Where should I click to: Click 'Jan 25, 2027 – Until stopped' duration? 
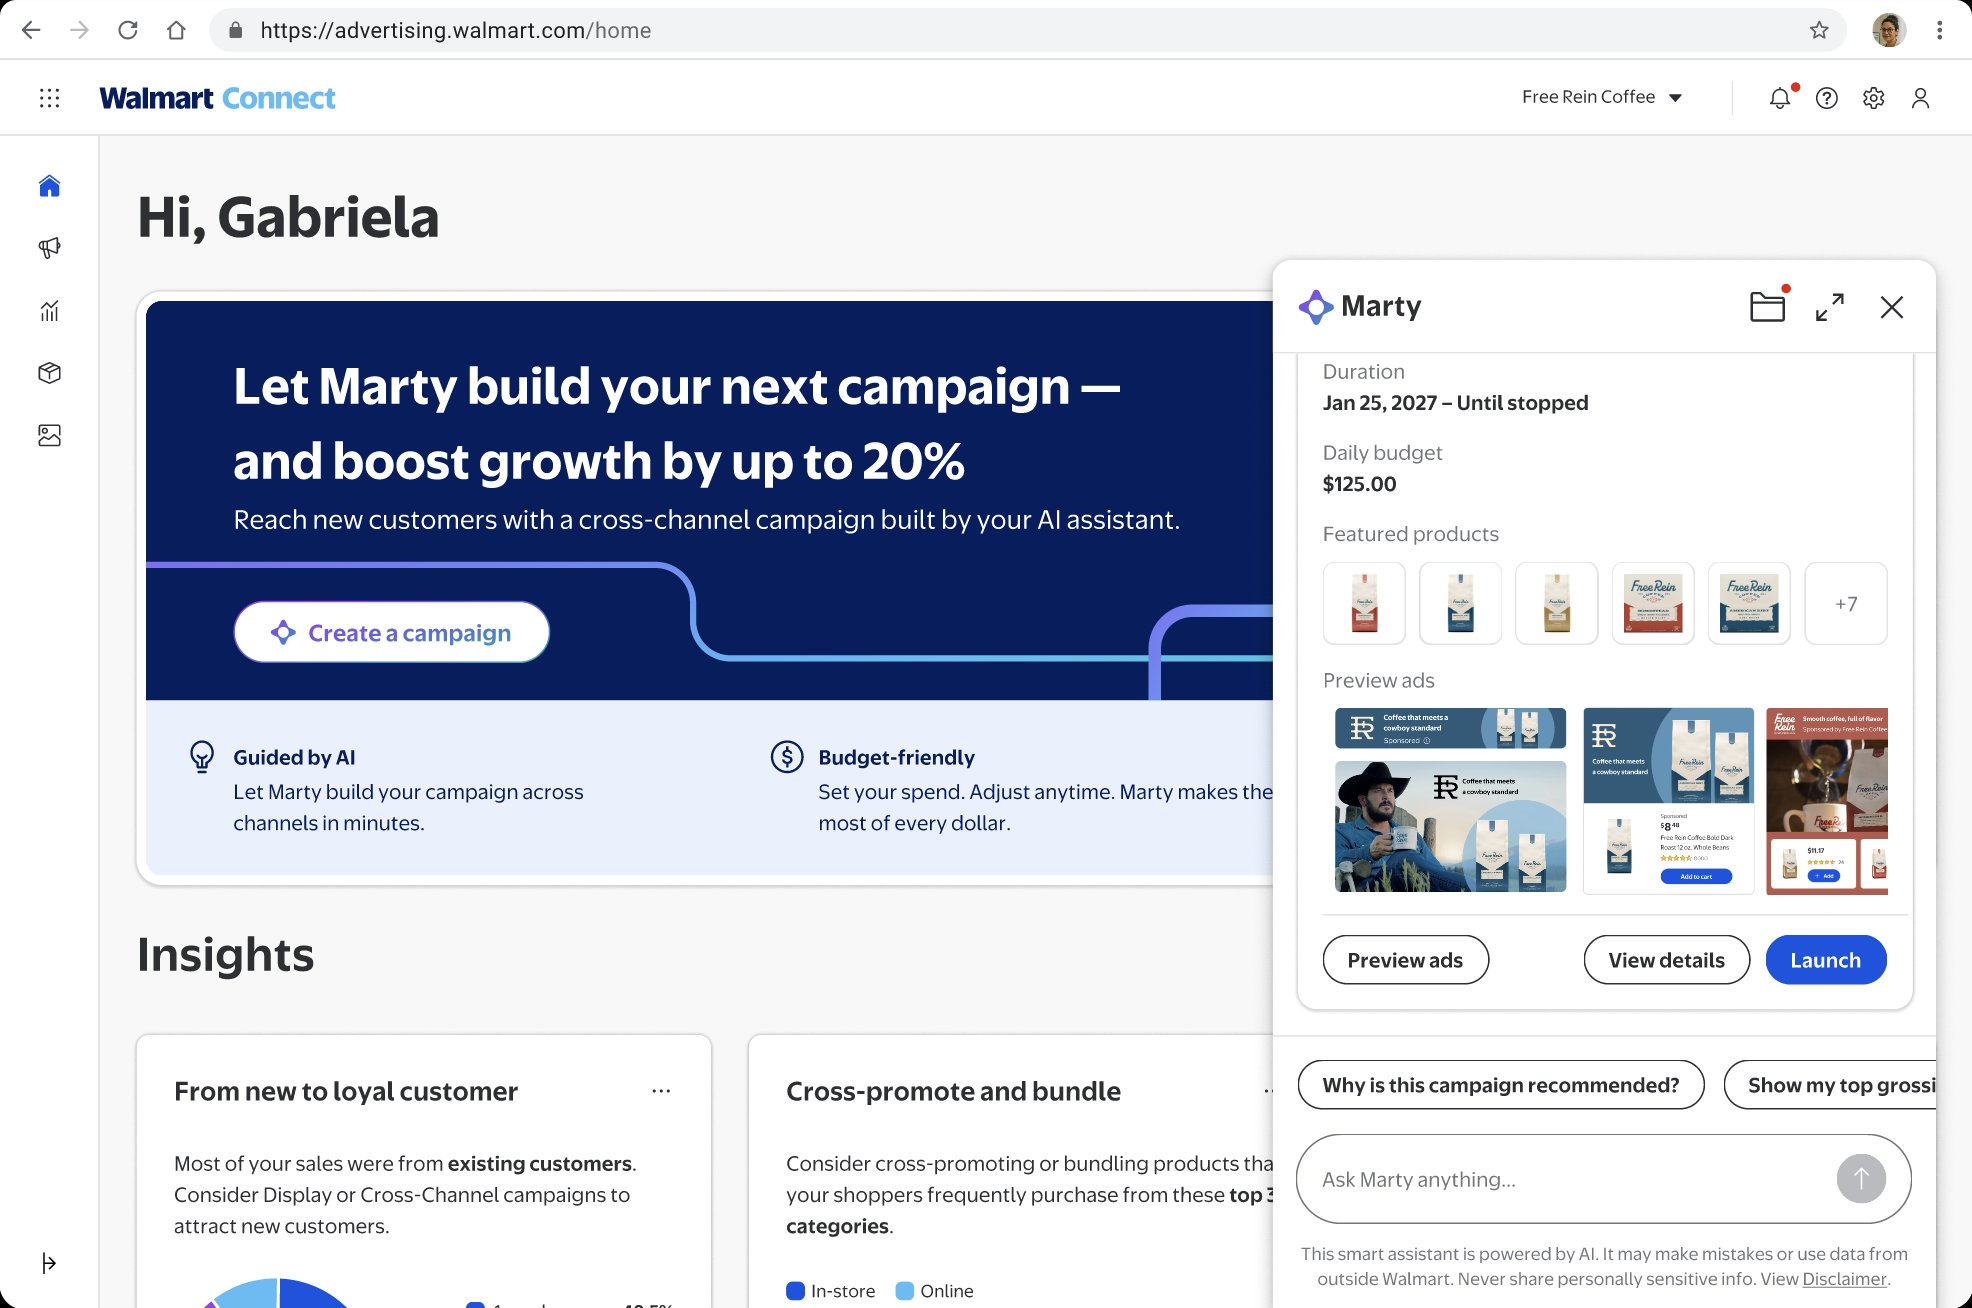pos(1455,403)
